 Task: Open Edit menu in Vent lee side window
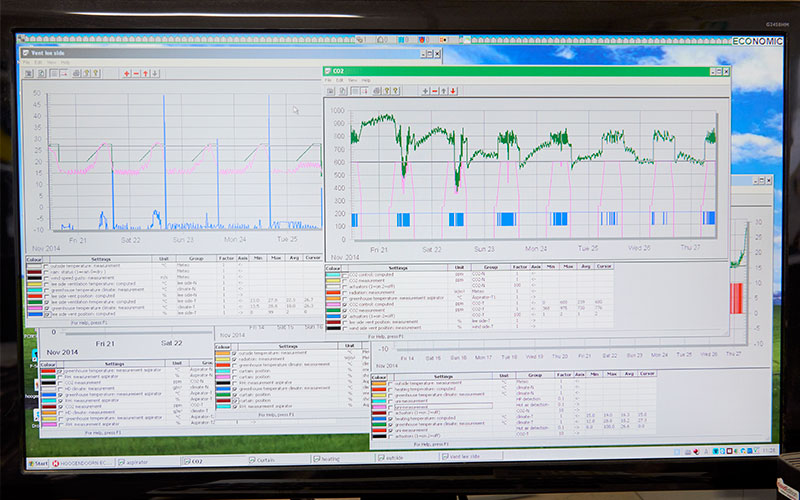click(39, 62)
